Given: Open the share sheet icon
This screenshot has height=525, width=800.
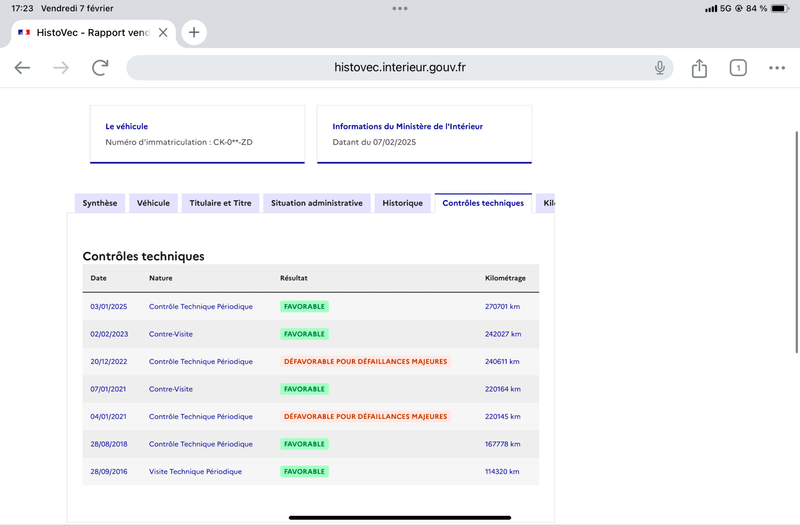Looking at the screenshot, I should coord(699,68).
